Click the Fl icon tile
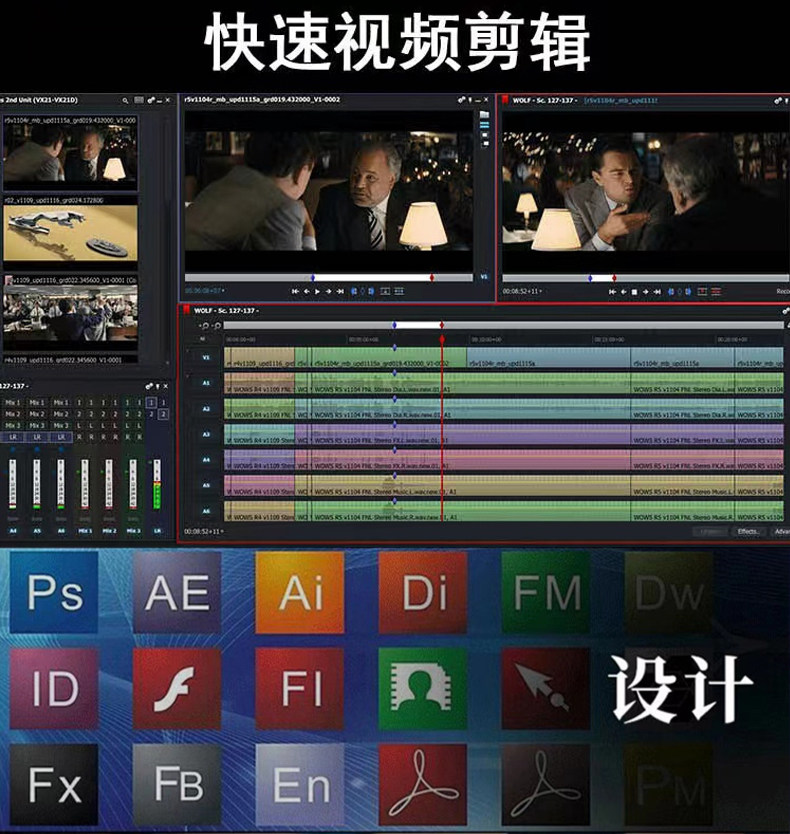The image size is (790, 834). pyautogui.click(x=300, y=688)
